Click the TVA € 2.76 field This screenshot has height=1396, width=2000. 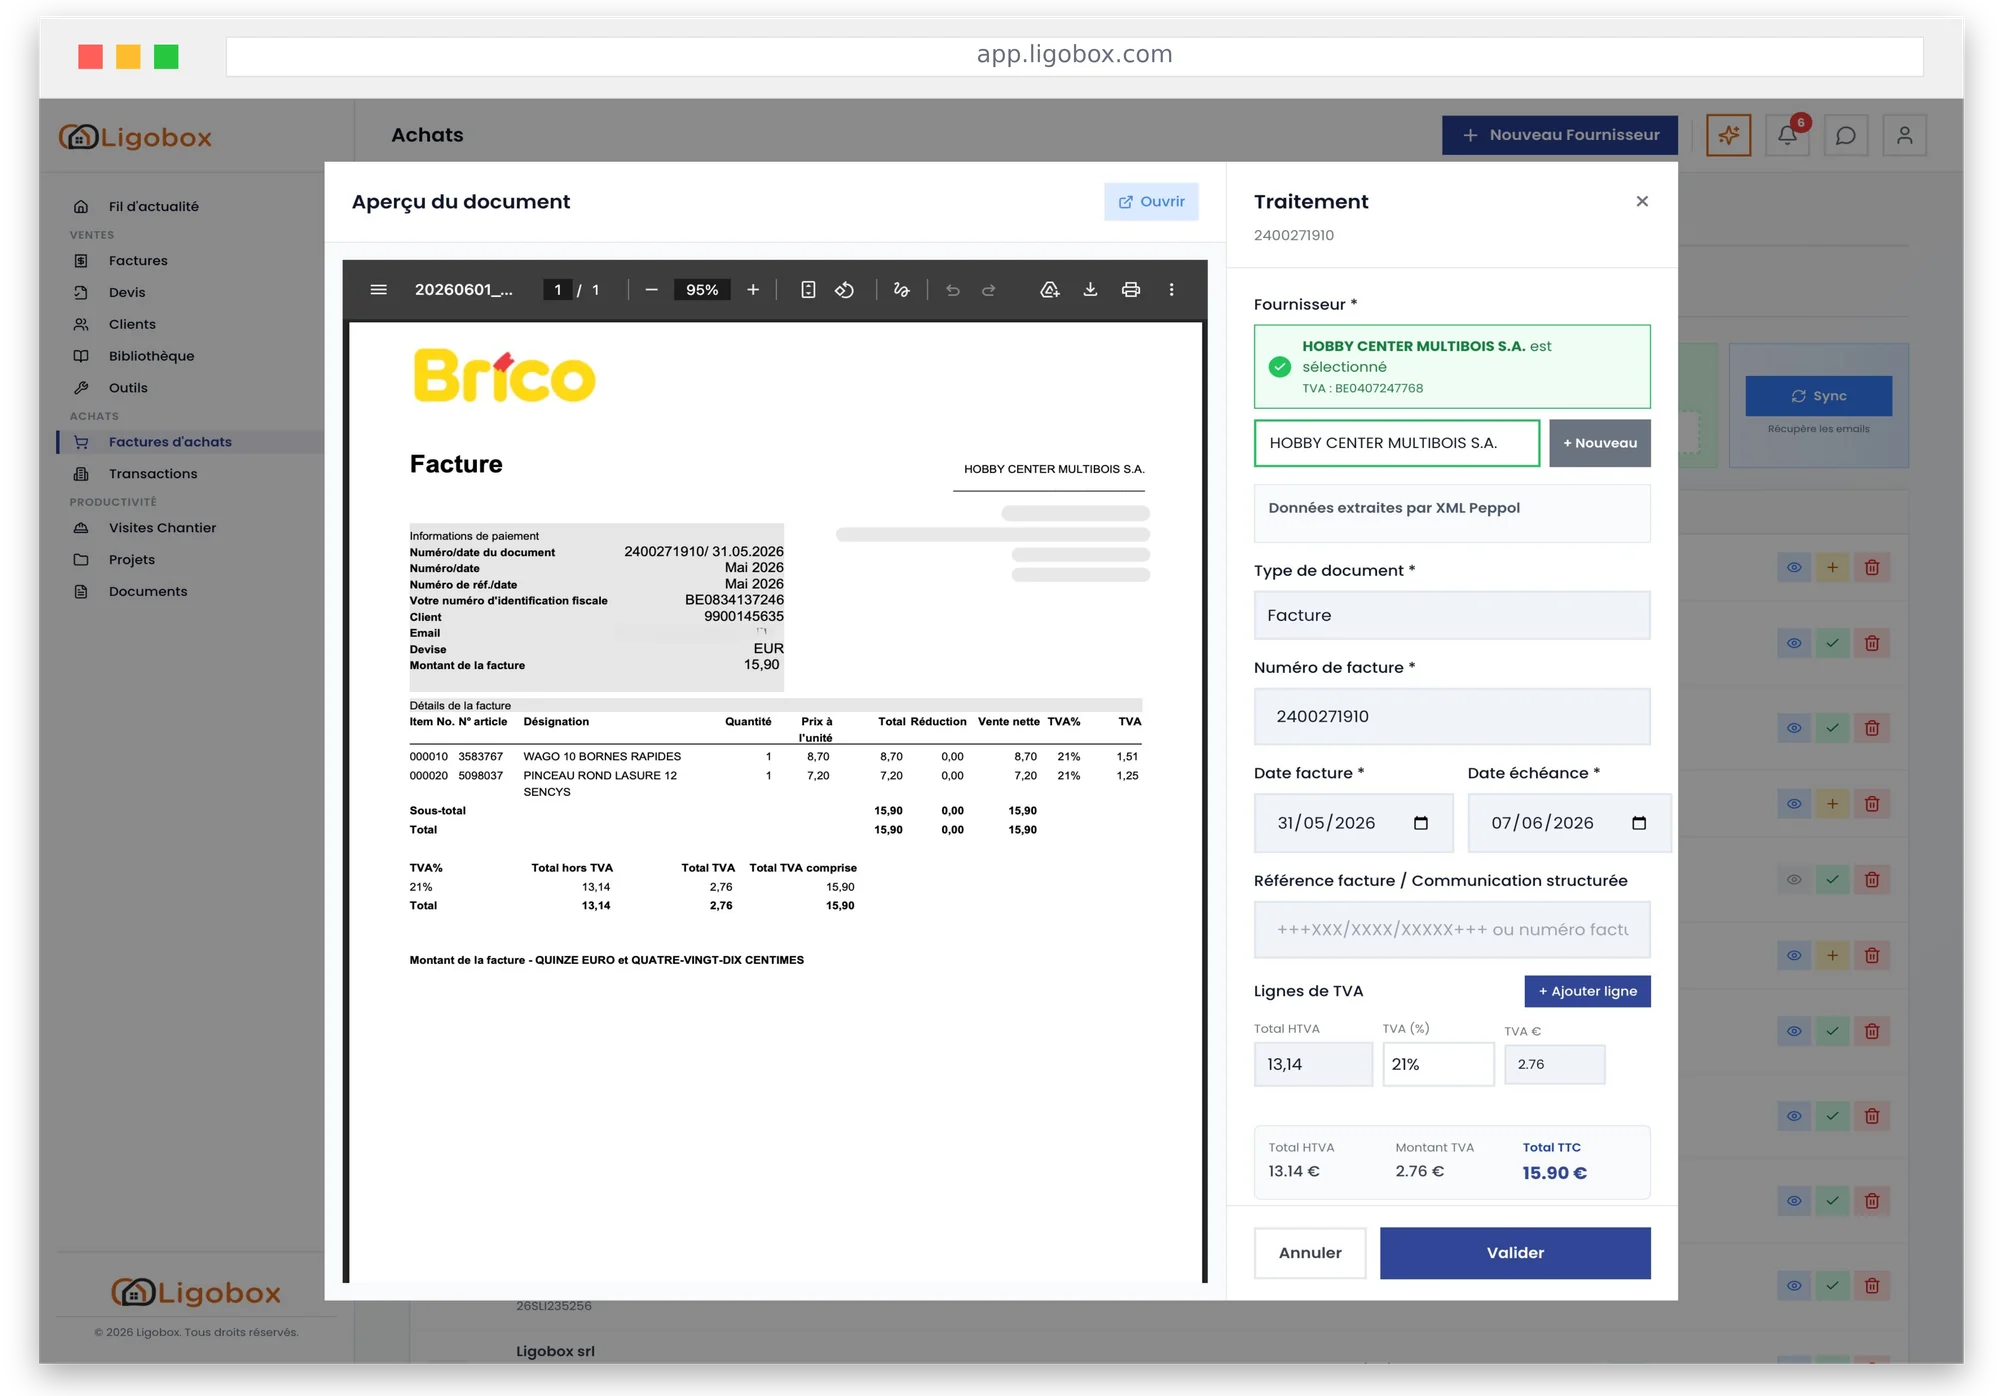coord(1554,1064)
